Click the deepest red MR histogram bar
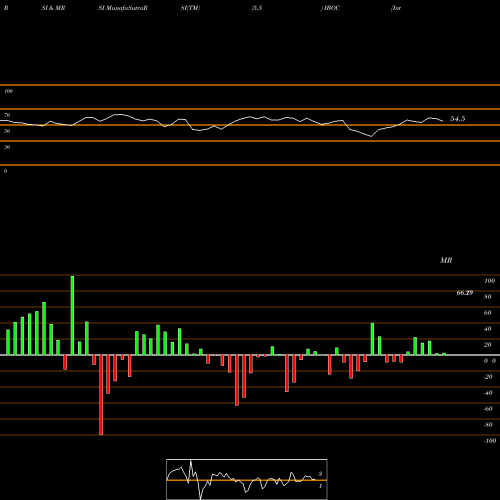This screenshot has width=500, height=500. [x=101, y=395]
